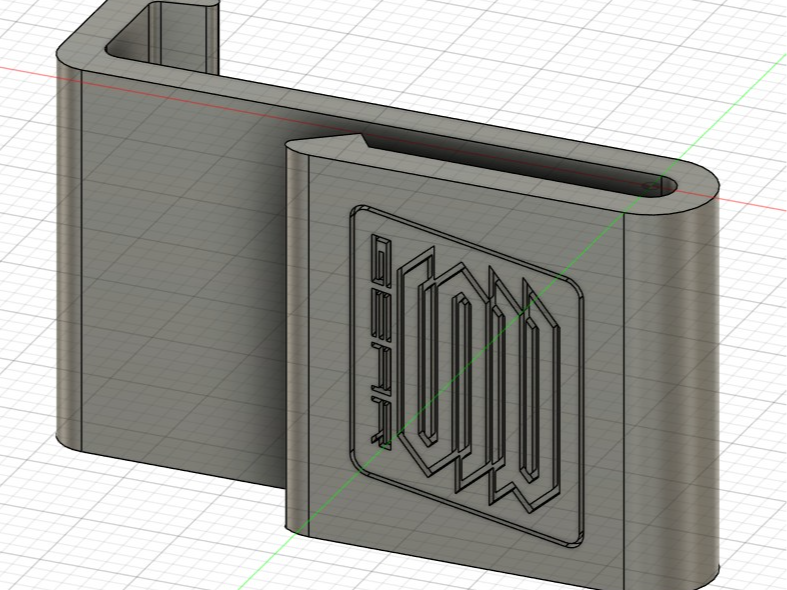787x590 pixels.
Task: Select the embossed logo badge on the clip
Action: coord(467,375)
